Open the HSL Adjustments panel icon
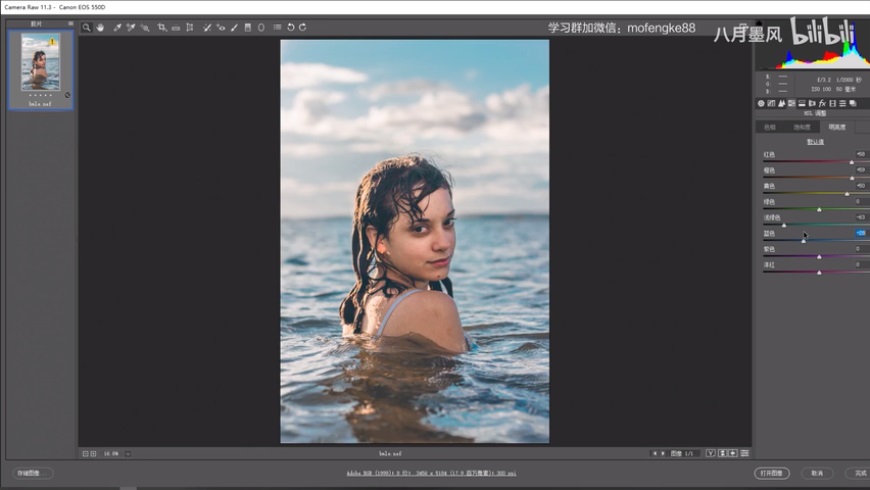The height and width of the screenshot is (490, 870). tap(792, 103)
